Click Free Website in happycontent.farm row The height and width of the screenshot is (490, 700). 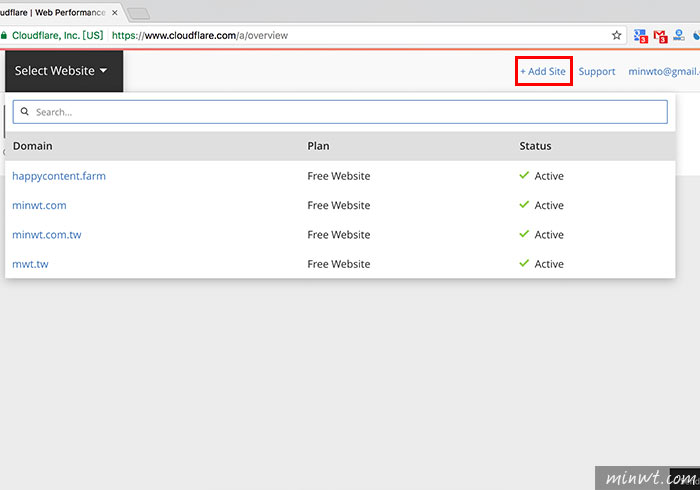click(339, 176)
